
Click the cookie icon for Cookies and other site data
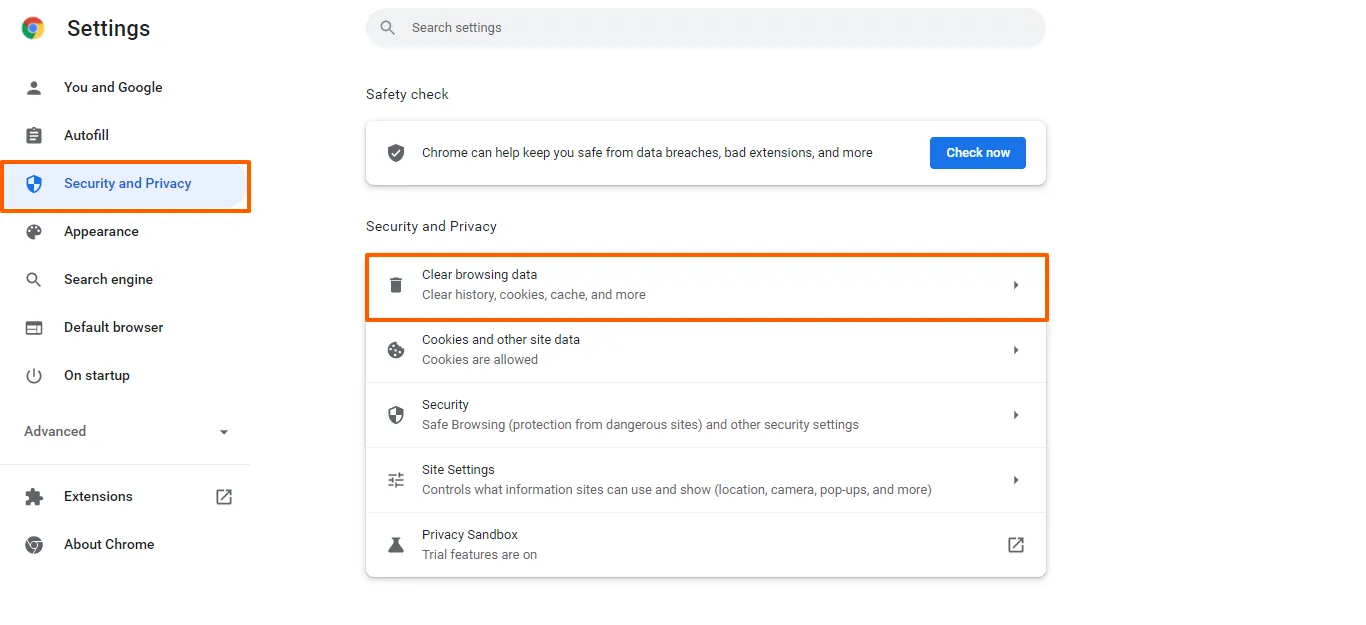point(396,350)
